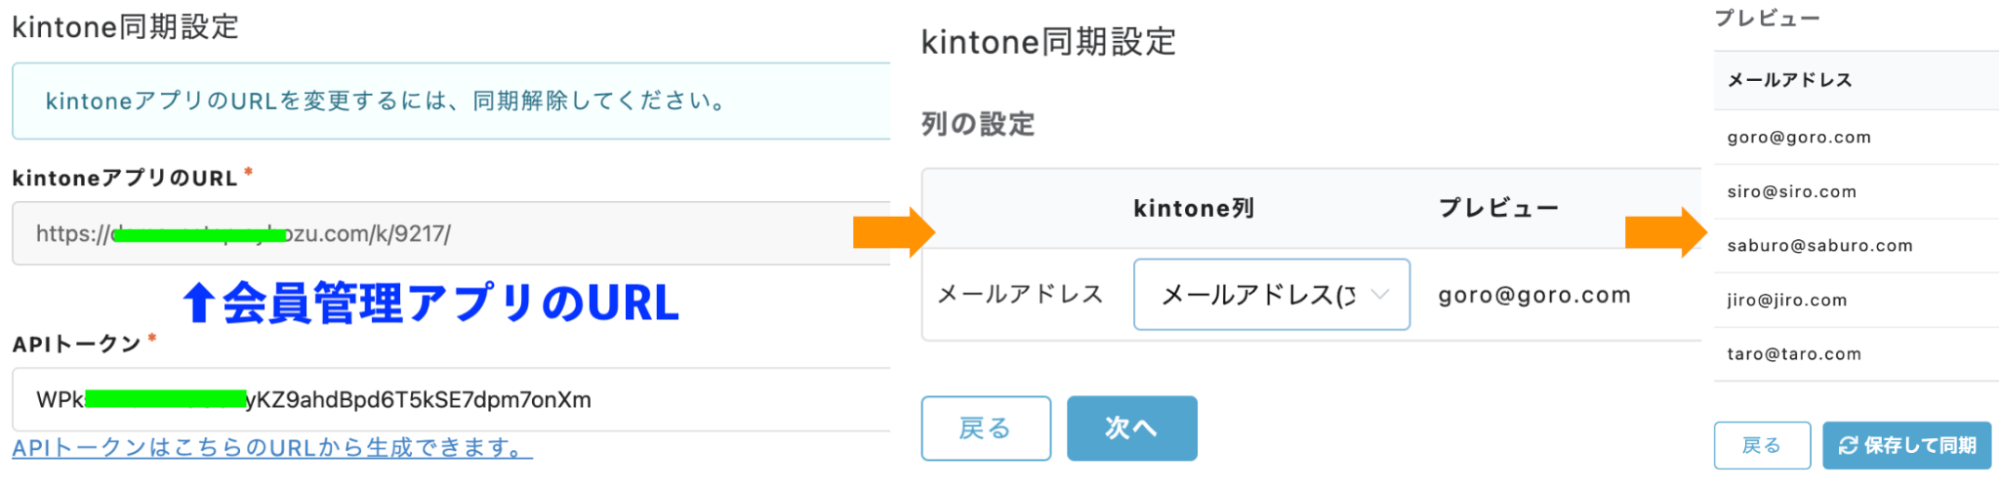Open the メールアドレス kintone column dropdown
This screenshot has width=1999, height=477.
pos(1271,294)
